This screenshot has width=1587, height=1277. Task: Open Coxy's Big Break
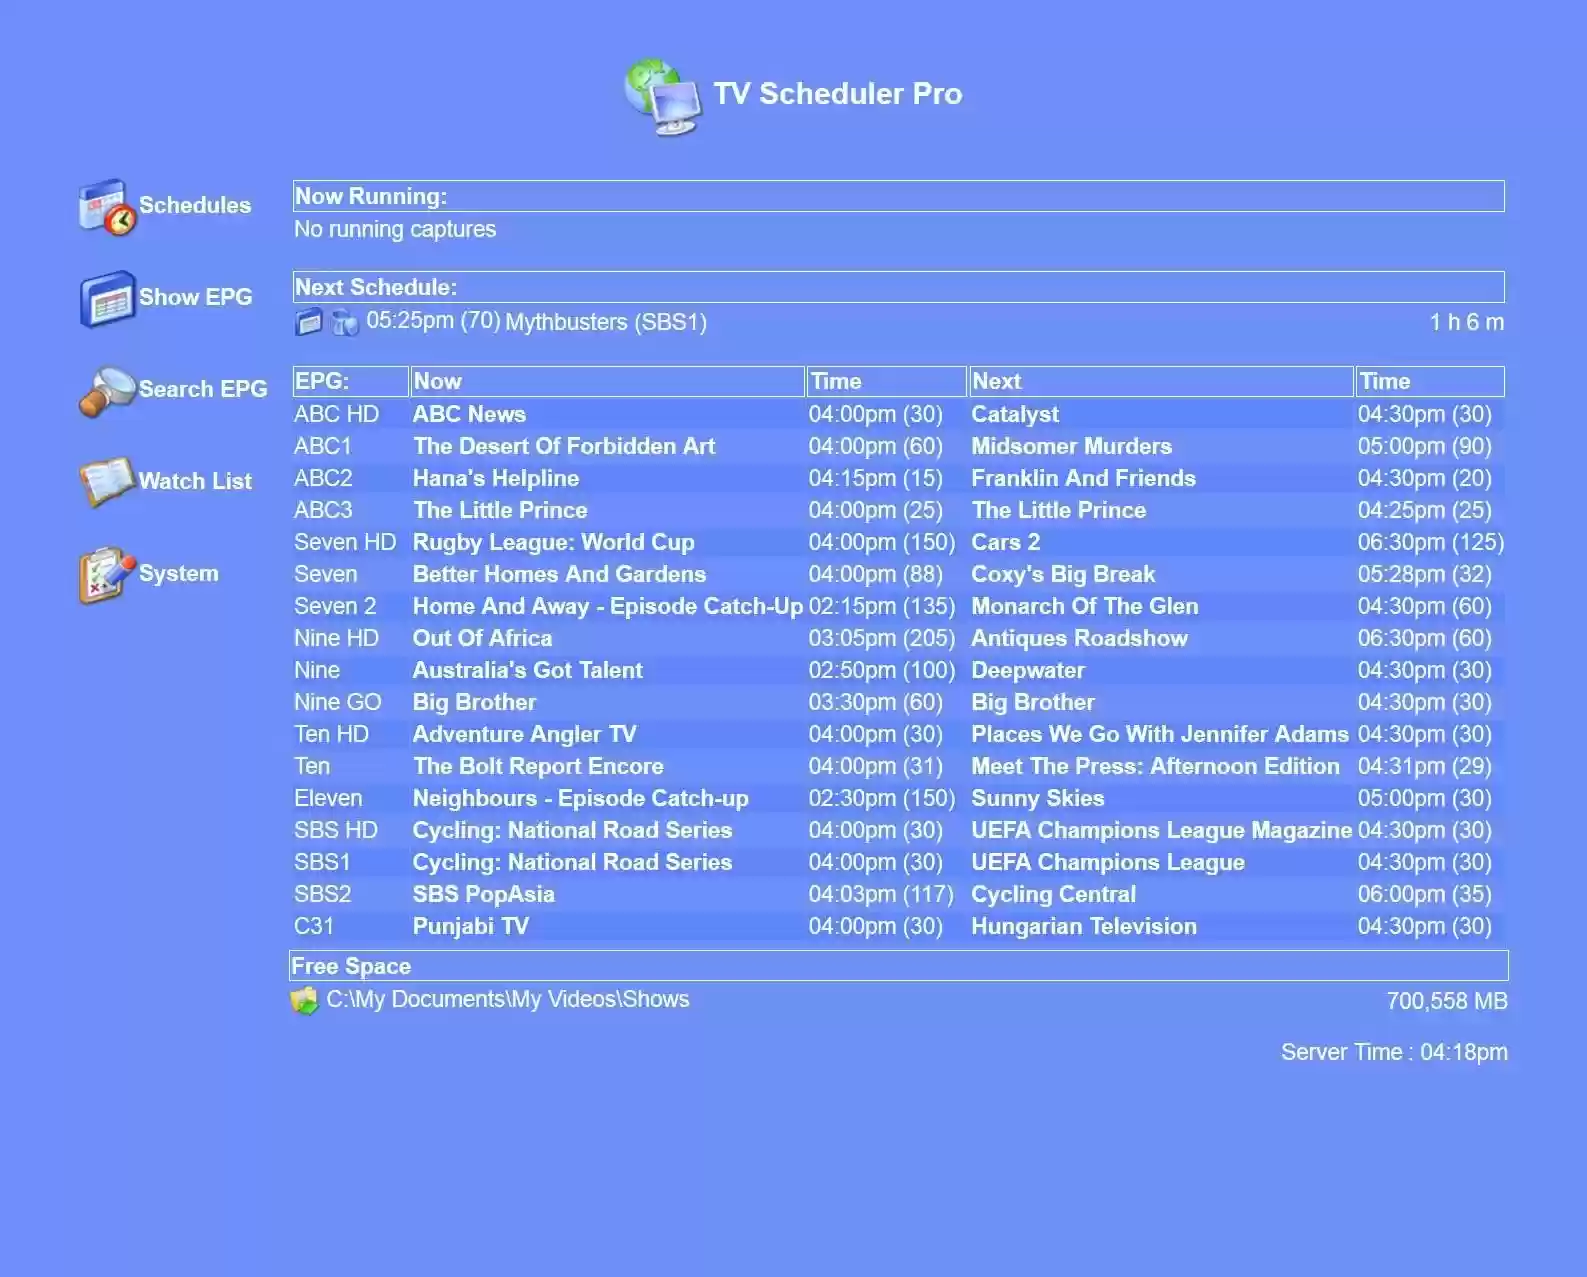point(1063,574)
